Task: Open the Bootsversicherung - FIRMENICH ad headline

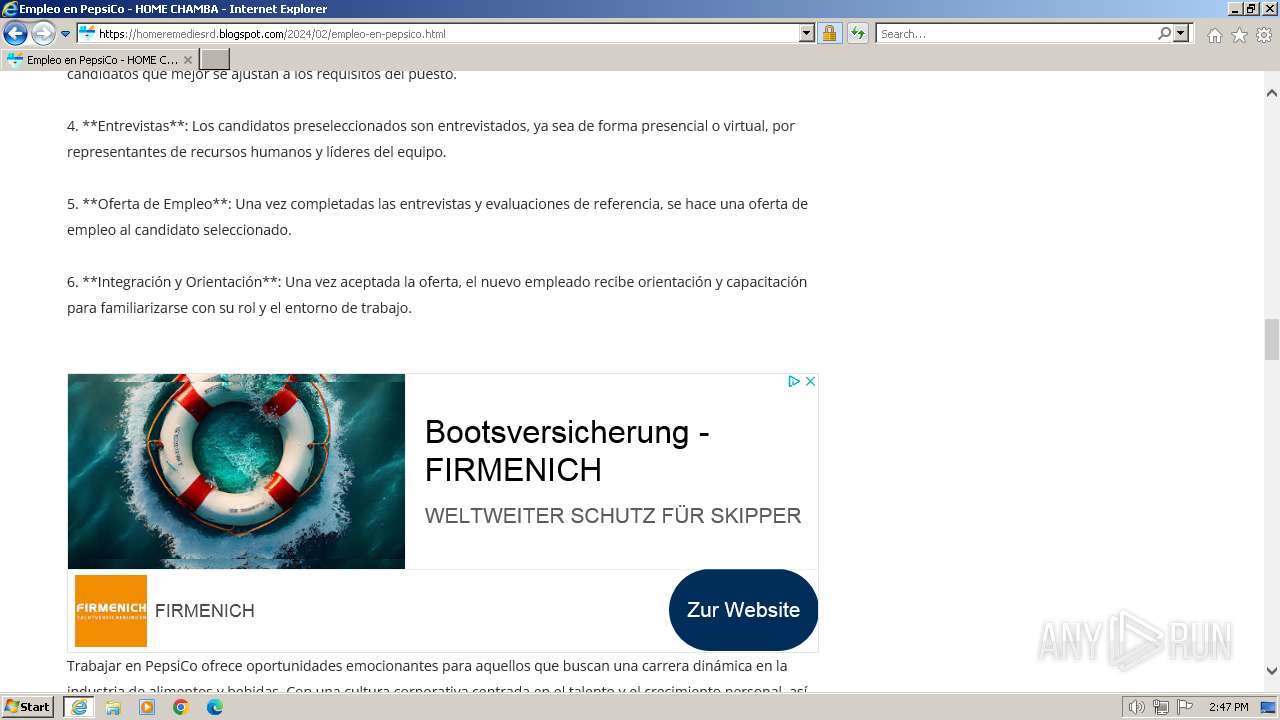Action: coord(567,451)
